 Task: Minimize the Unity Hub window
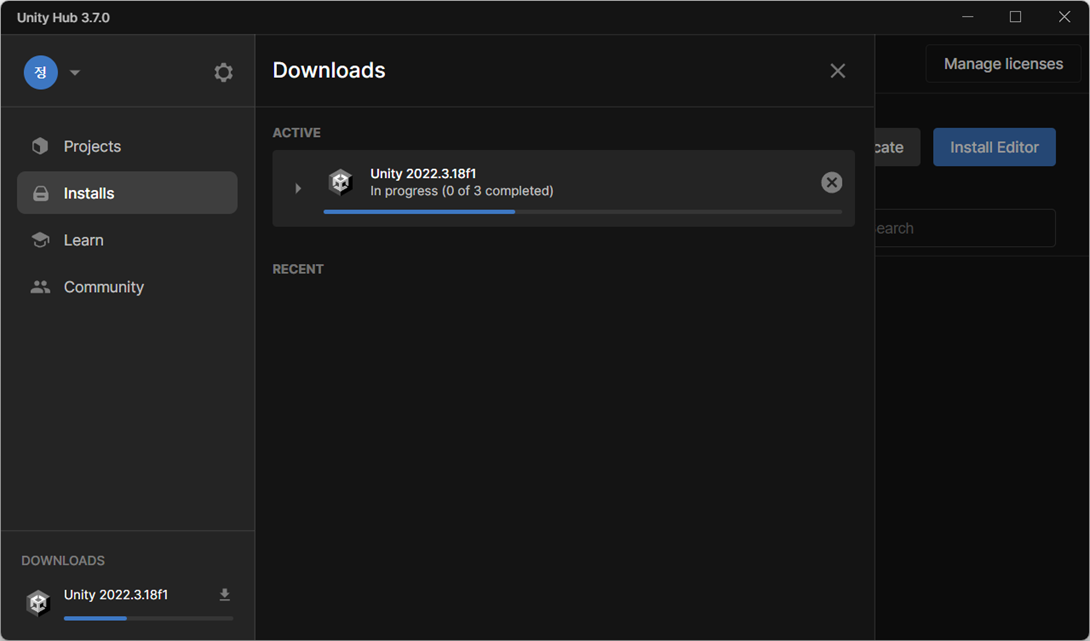click(x=968, y=17)
